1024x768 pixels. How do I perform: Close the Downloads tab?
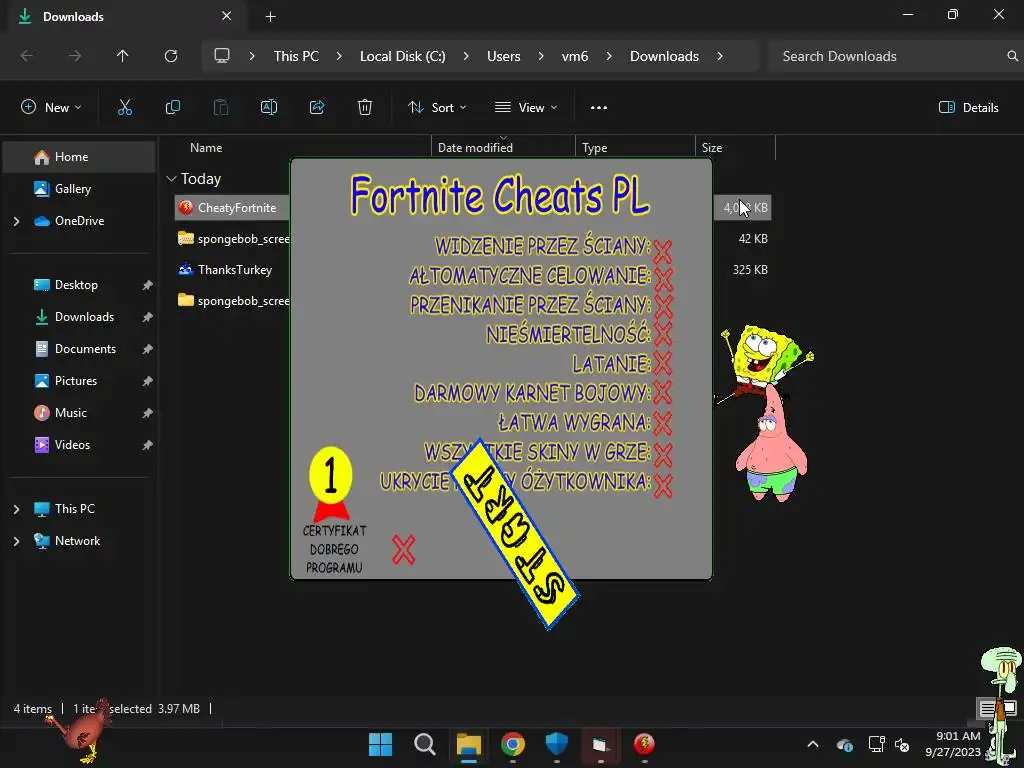pos(227,16)
